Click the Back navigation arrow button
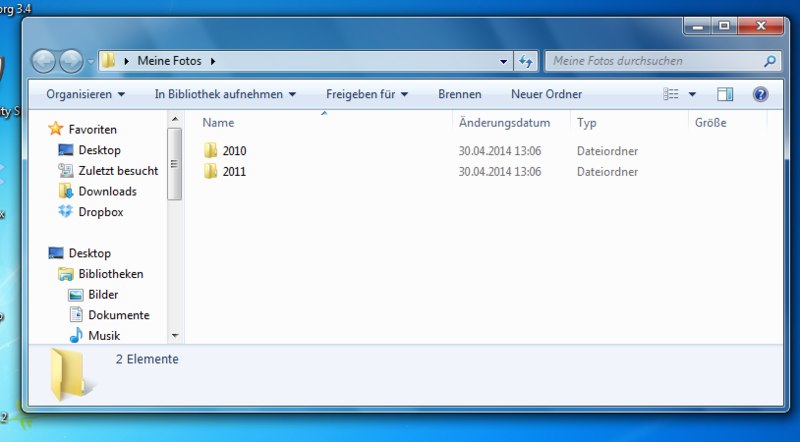 45,61
